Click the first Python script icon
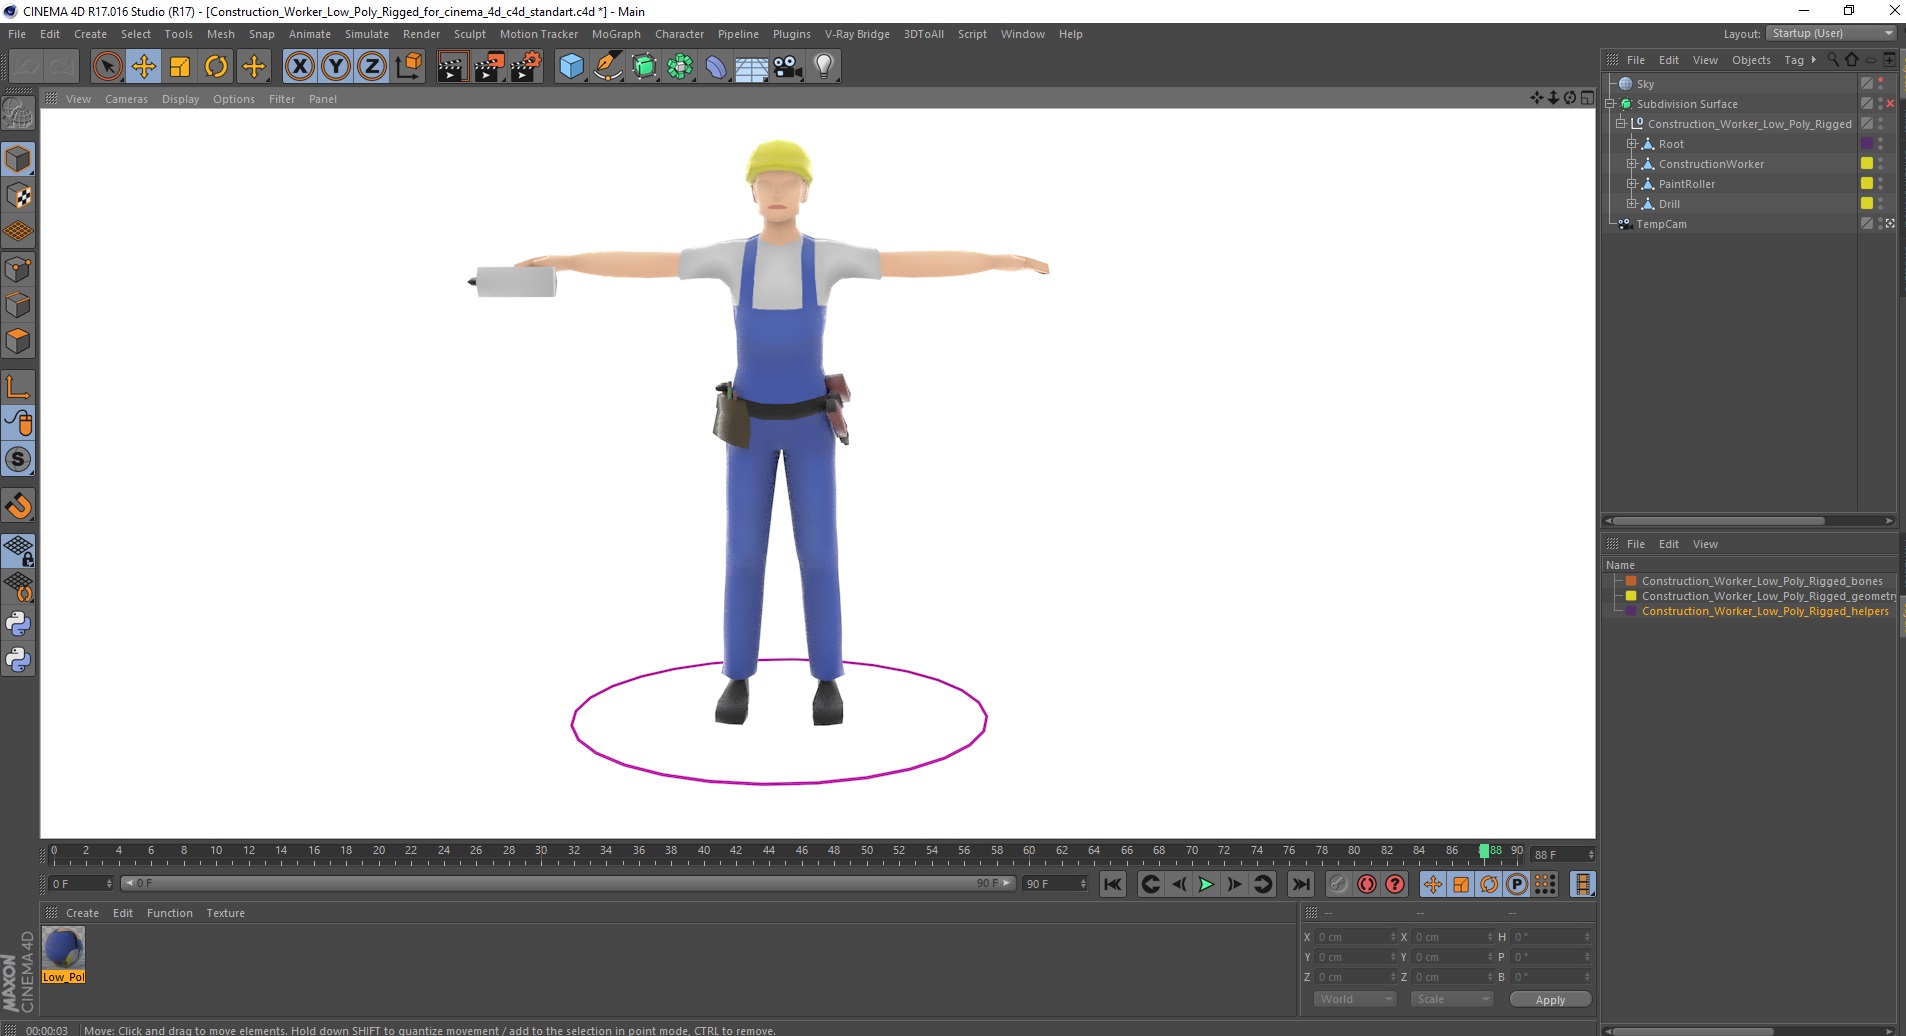Viewport: 1906px width, 1036px height. (x=18, y=624)
